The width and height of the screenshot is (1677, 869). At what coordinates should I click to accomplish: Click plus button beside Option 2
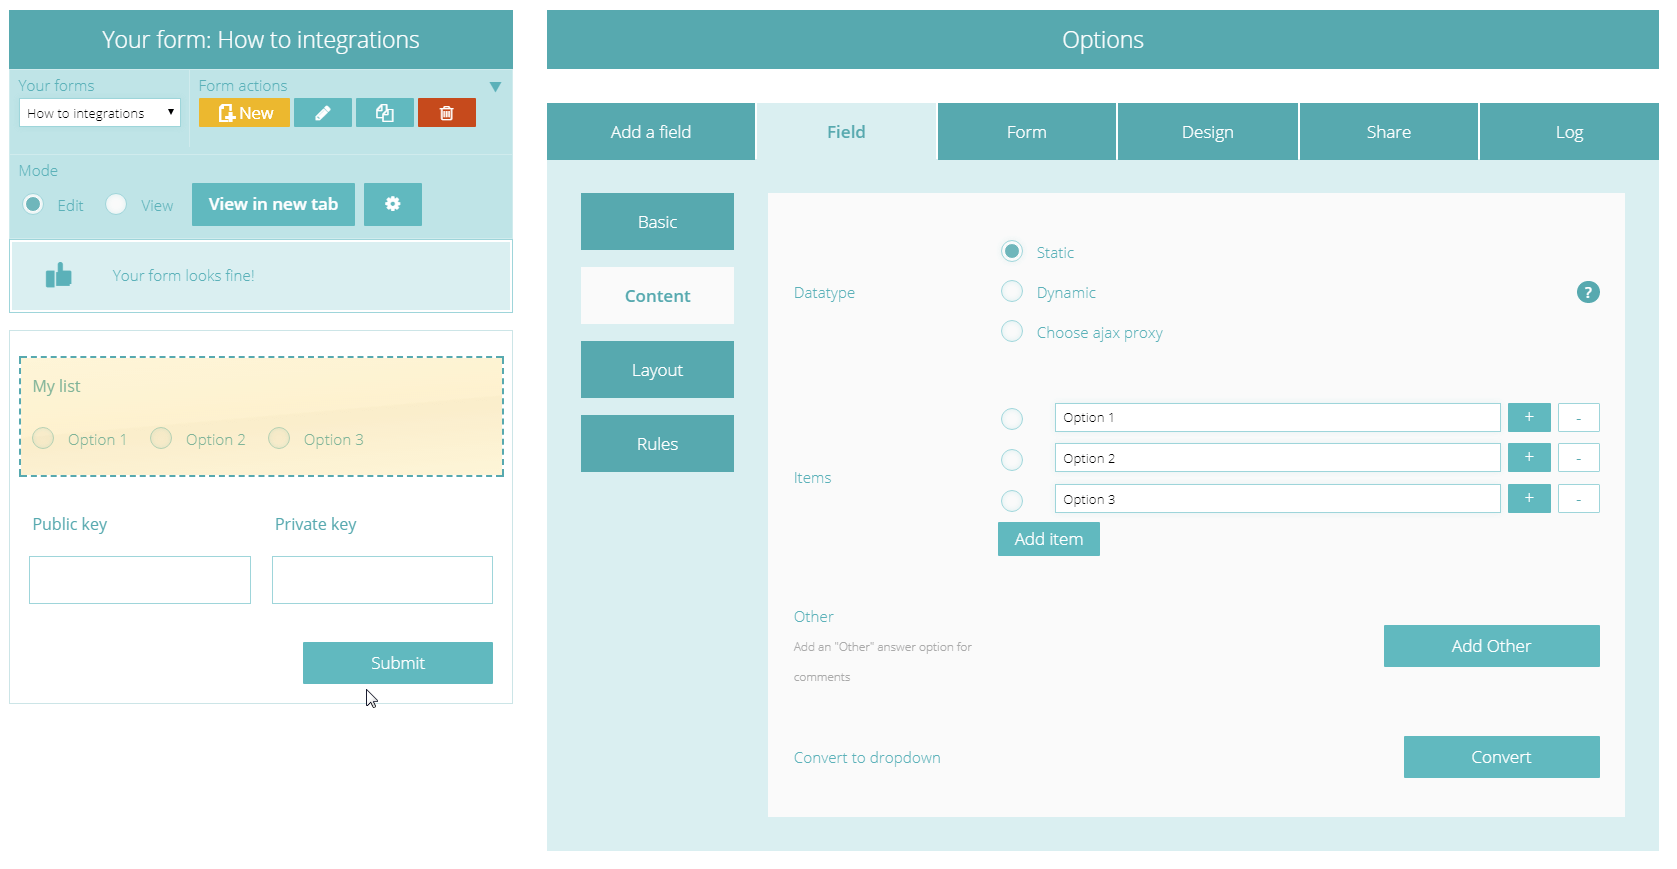tap(1529, 458)
